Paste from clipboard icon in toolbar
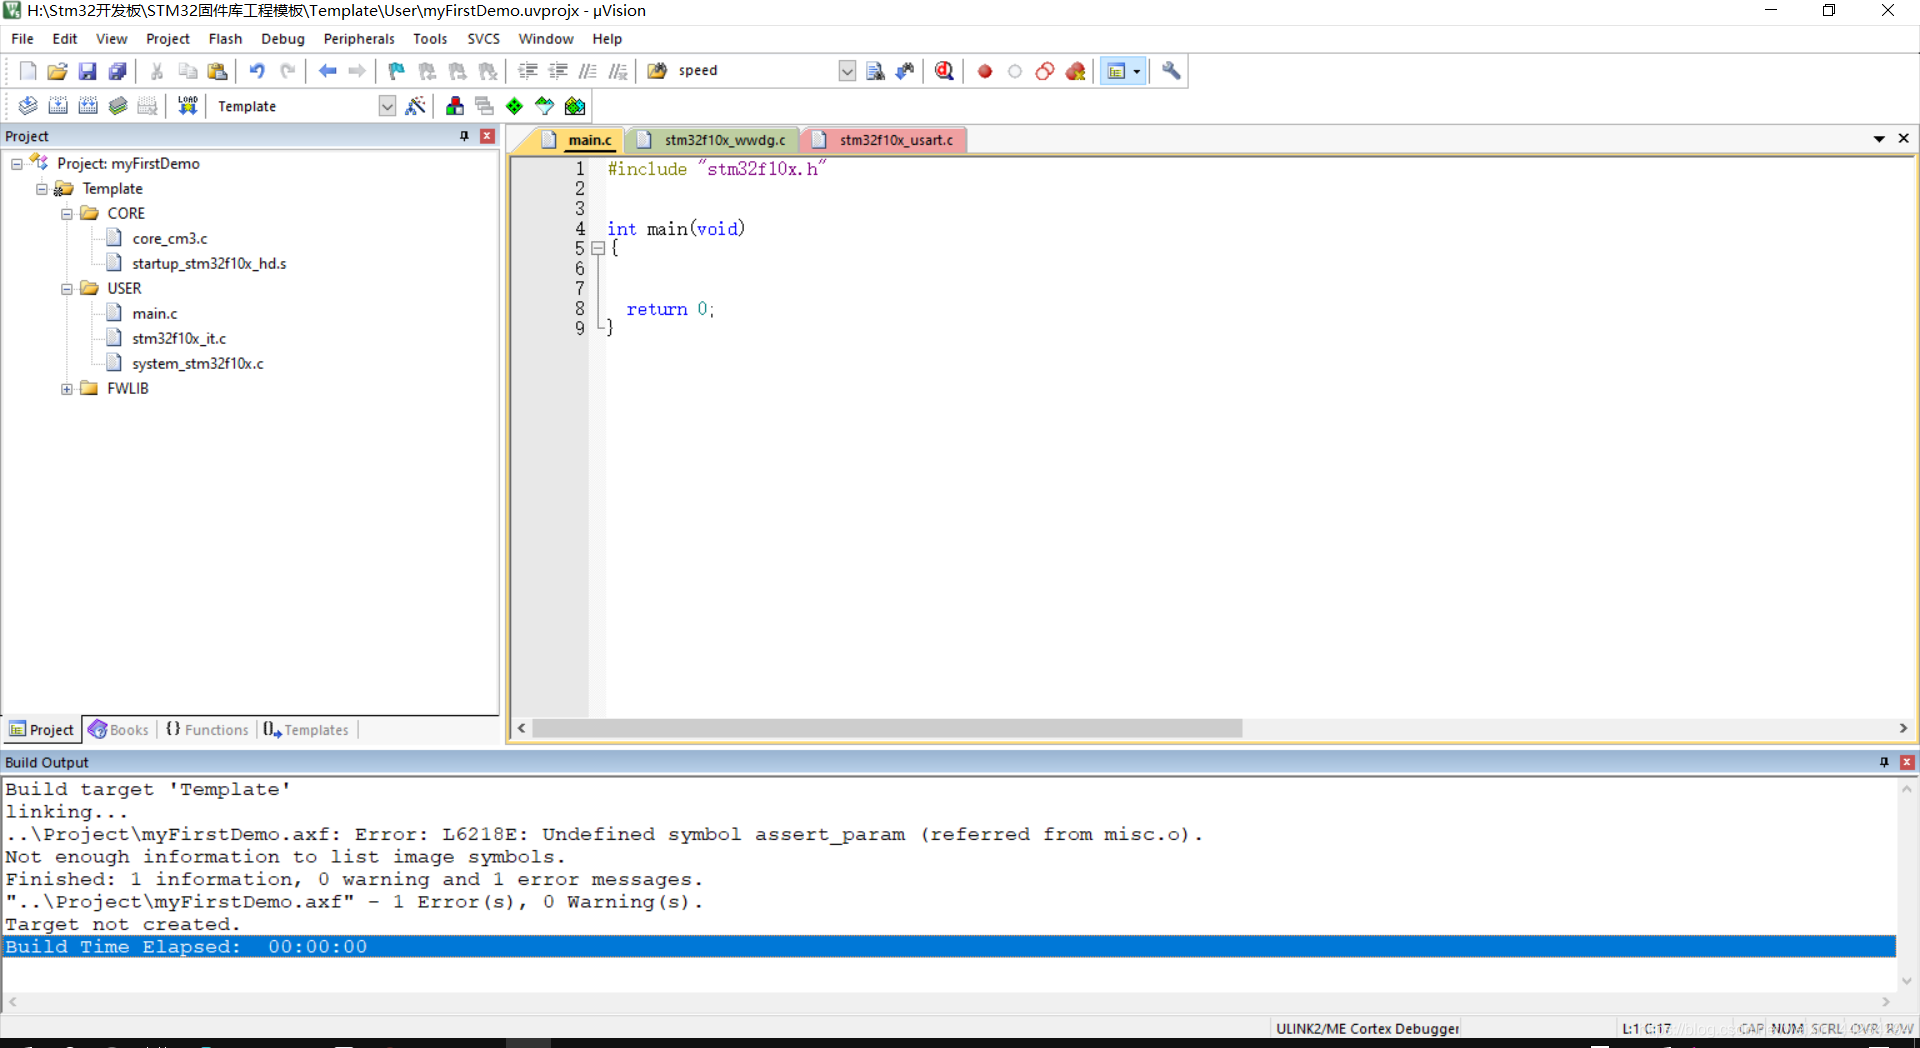This screenshot has width=1920, height=1048. click(x=217, y=71)
